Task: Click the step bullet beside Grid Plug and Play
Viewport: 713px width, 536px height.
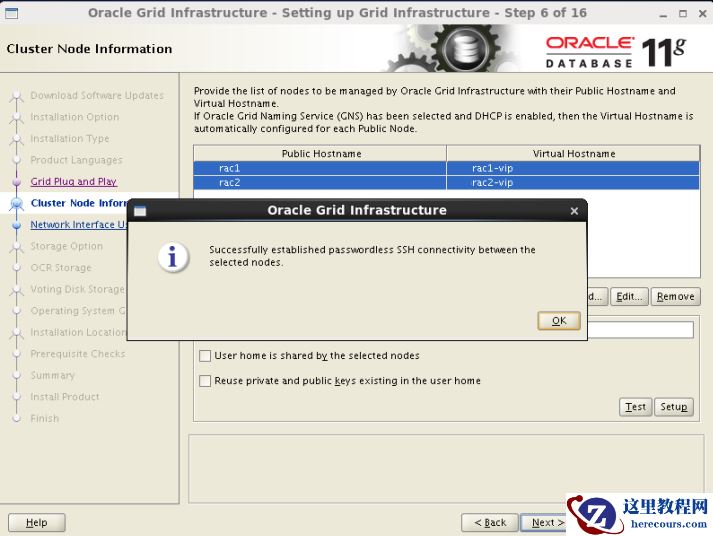Action: 17,182
